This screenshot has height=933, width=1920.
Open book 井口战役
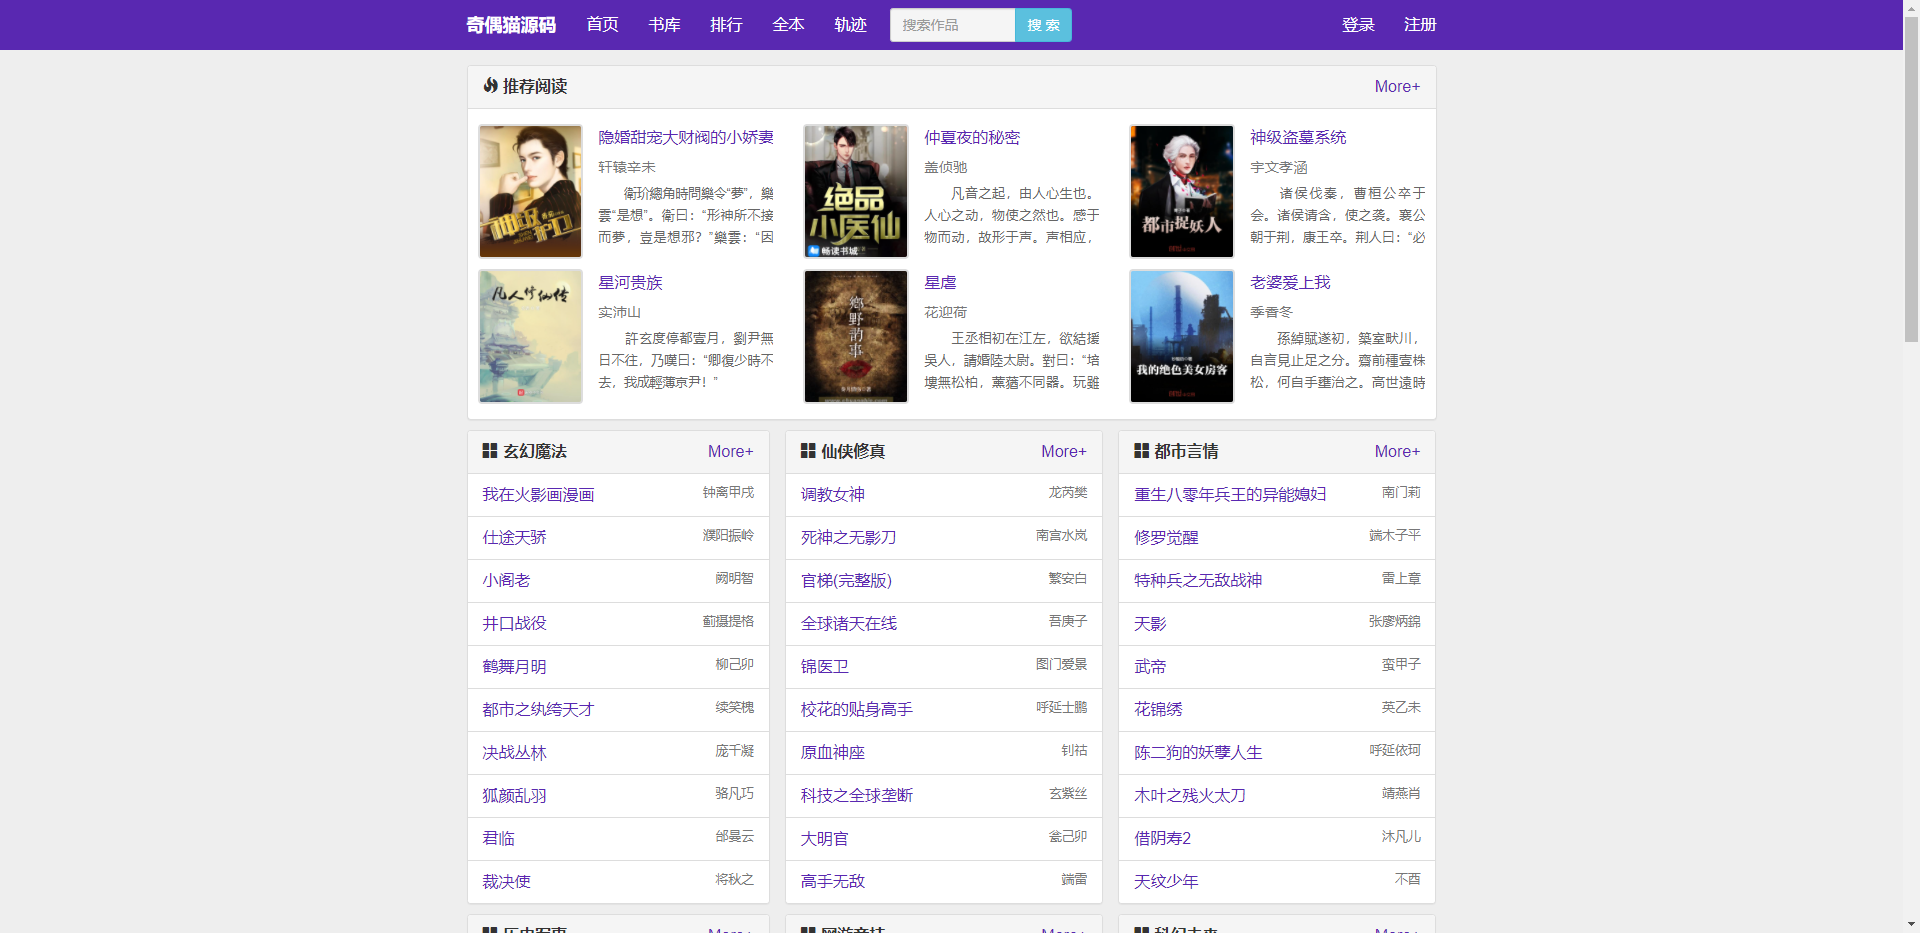(514, 624)
